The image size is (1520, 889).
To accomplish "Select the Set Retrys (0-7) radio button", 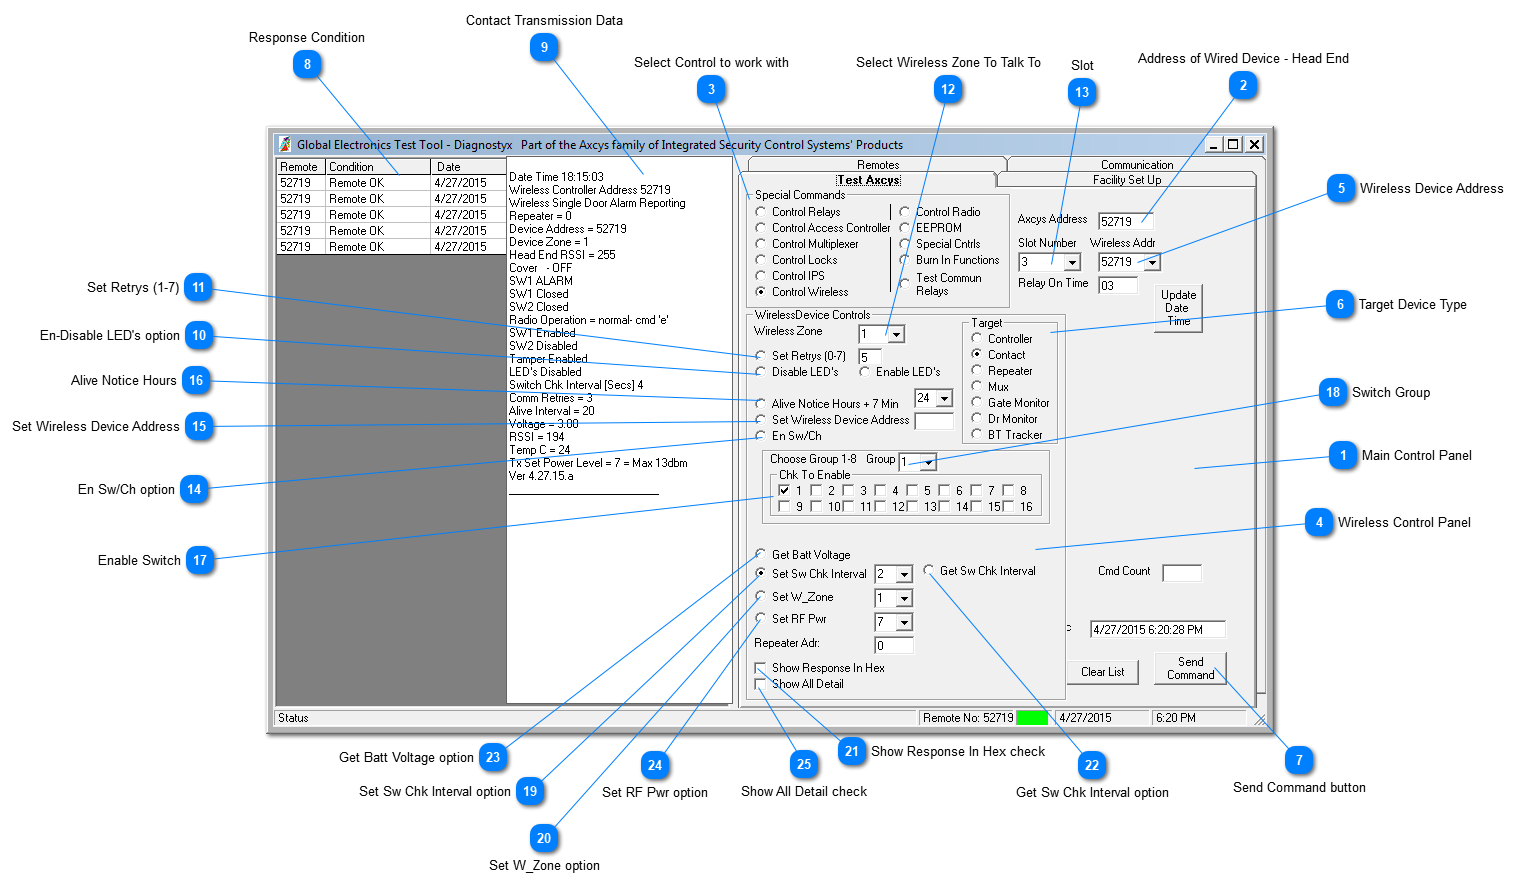I will pyautogui.click(x=761, y=356).
